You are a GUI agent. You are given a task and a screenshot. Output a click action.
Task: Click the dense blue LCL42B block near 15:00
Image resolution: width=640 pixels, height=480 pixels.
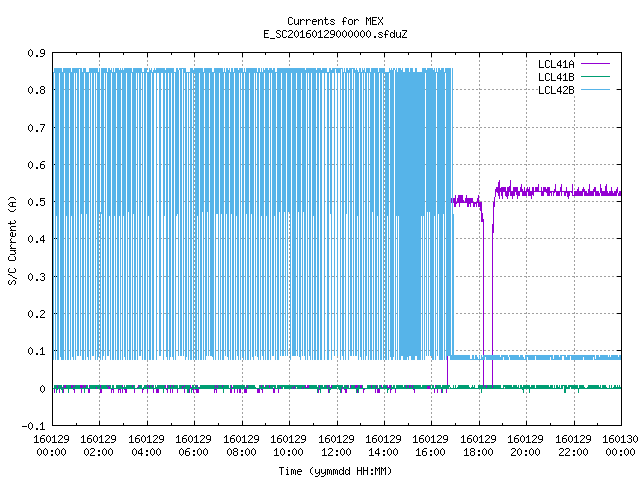click(x=411, y=214)
